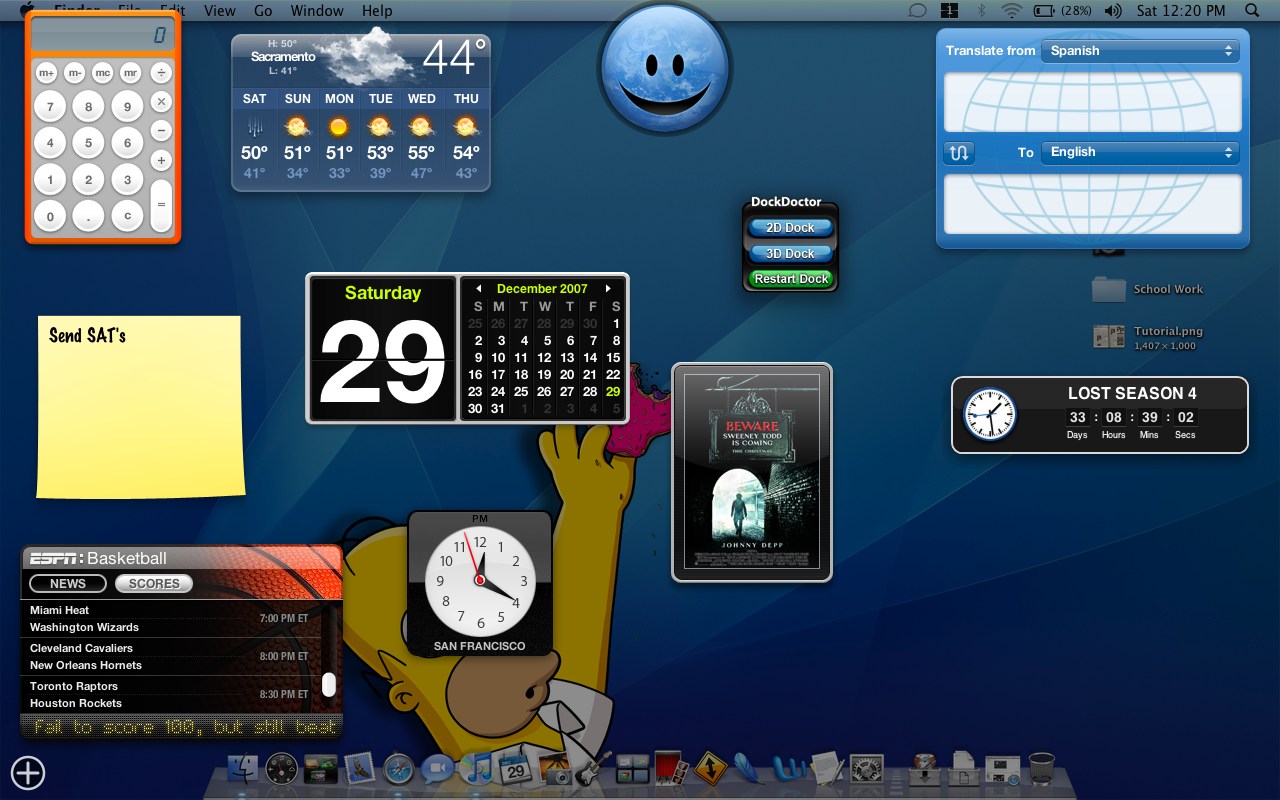Select Cleveland Cavaliers vs New Orleans Hornets game

170,657
